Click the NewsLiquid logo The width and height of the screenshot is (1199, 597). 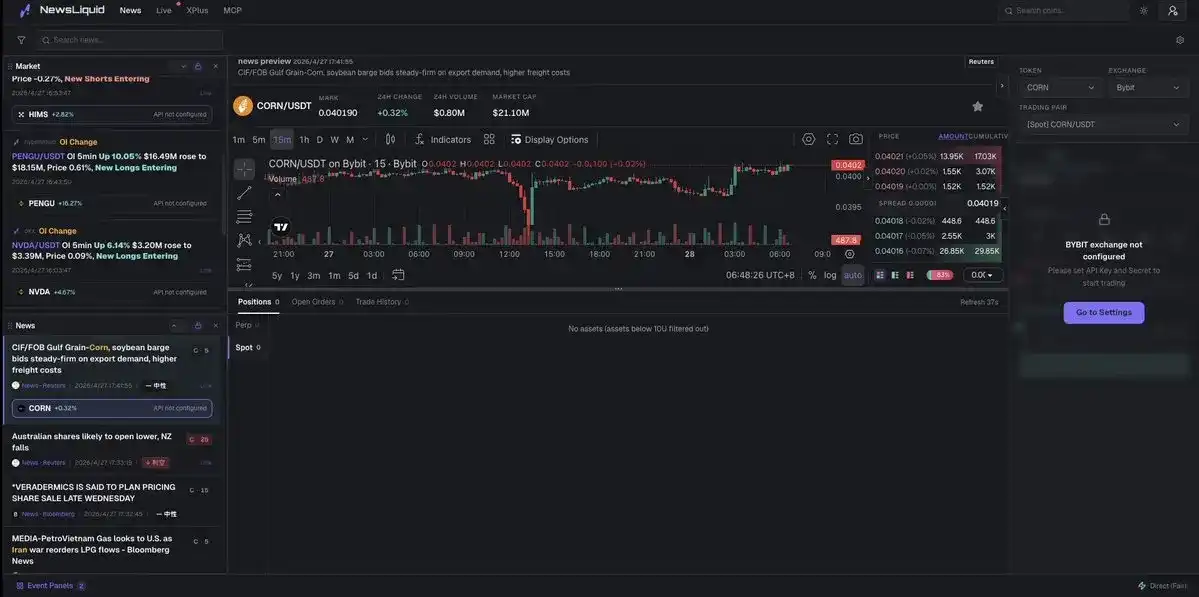coord(63,11)
